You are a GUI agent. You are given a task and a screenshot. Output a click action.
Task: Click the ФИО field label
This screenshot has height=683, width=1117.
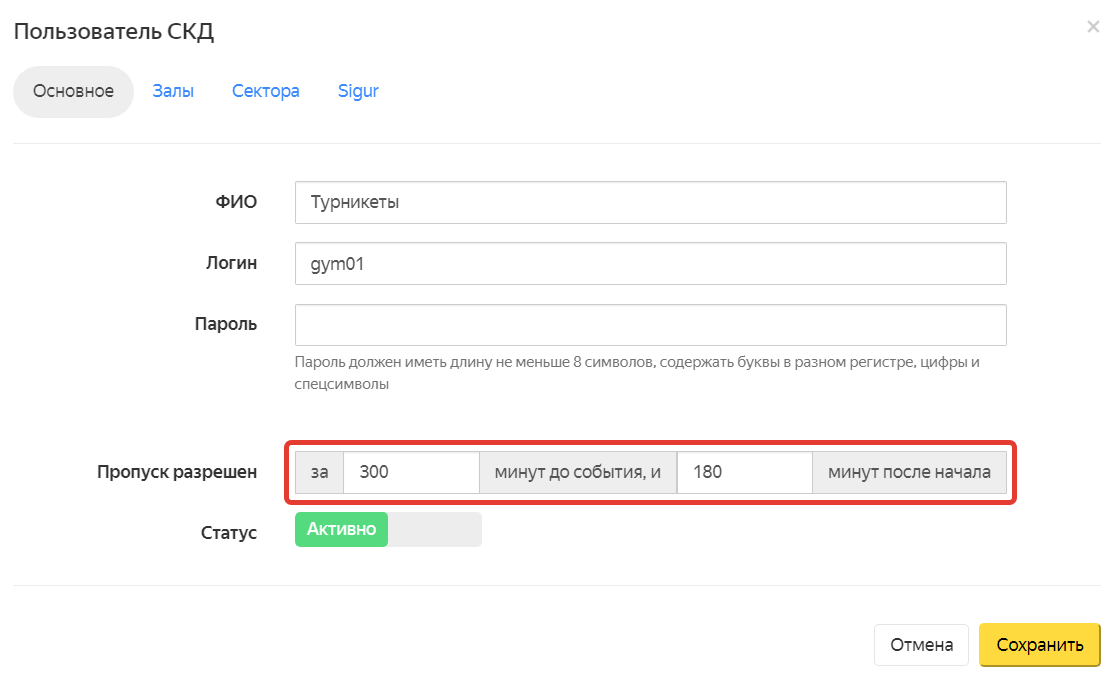tap(238, 202)
